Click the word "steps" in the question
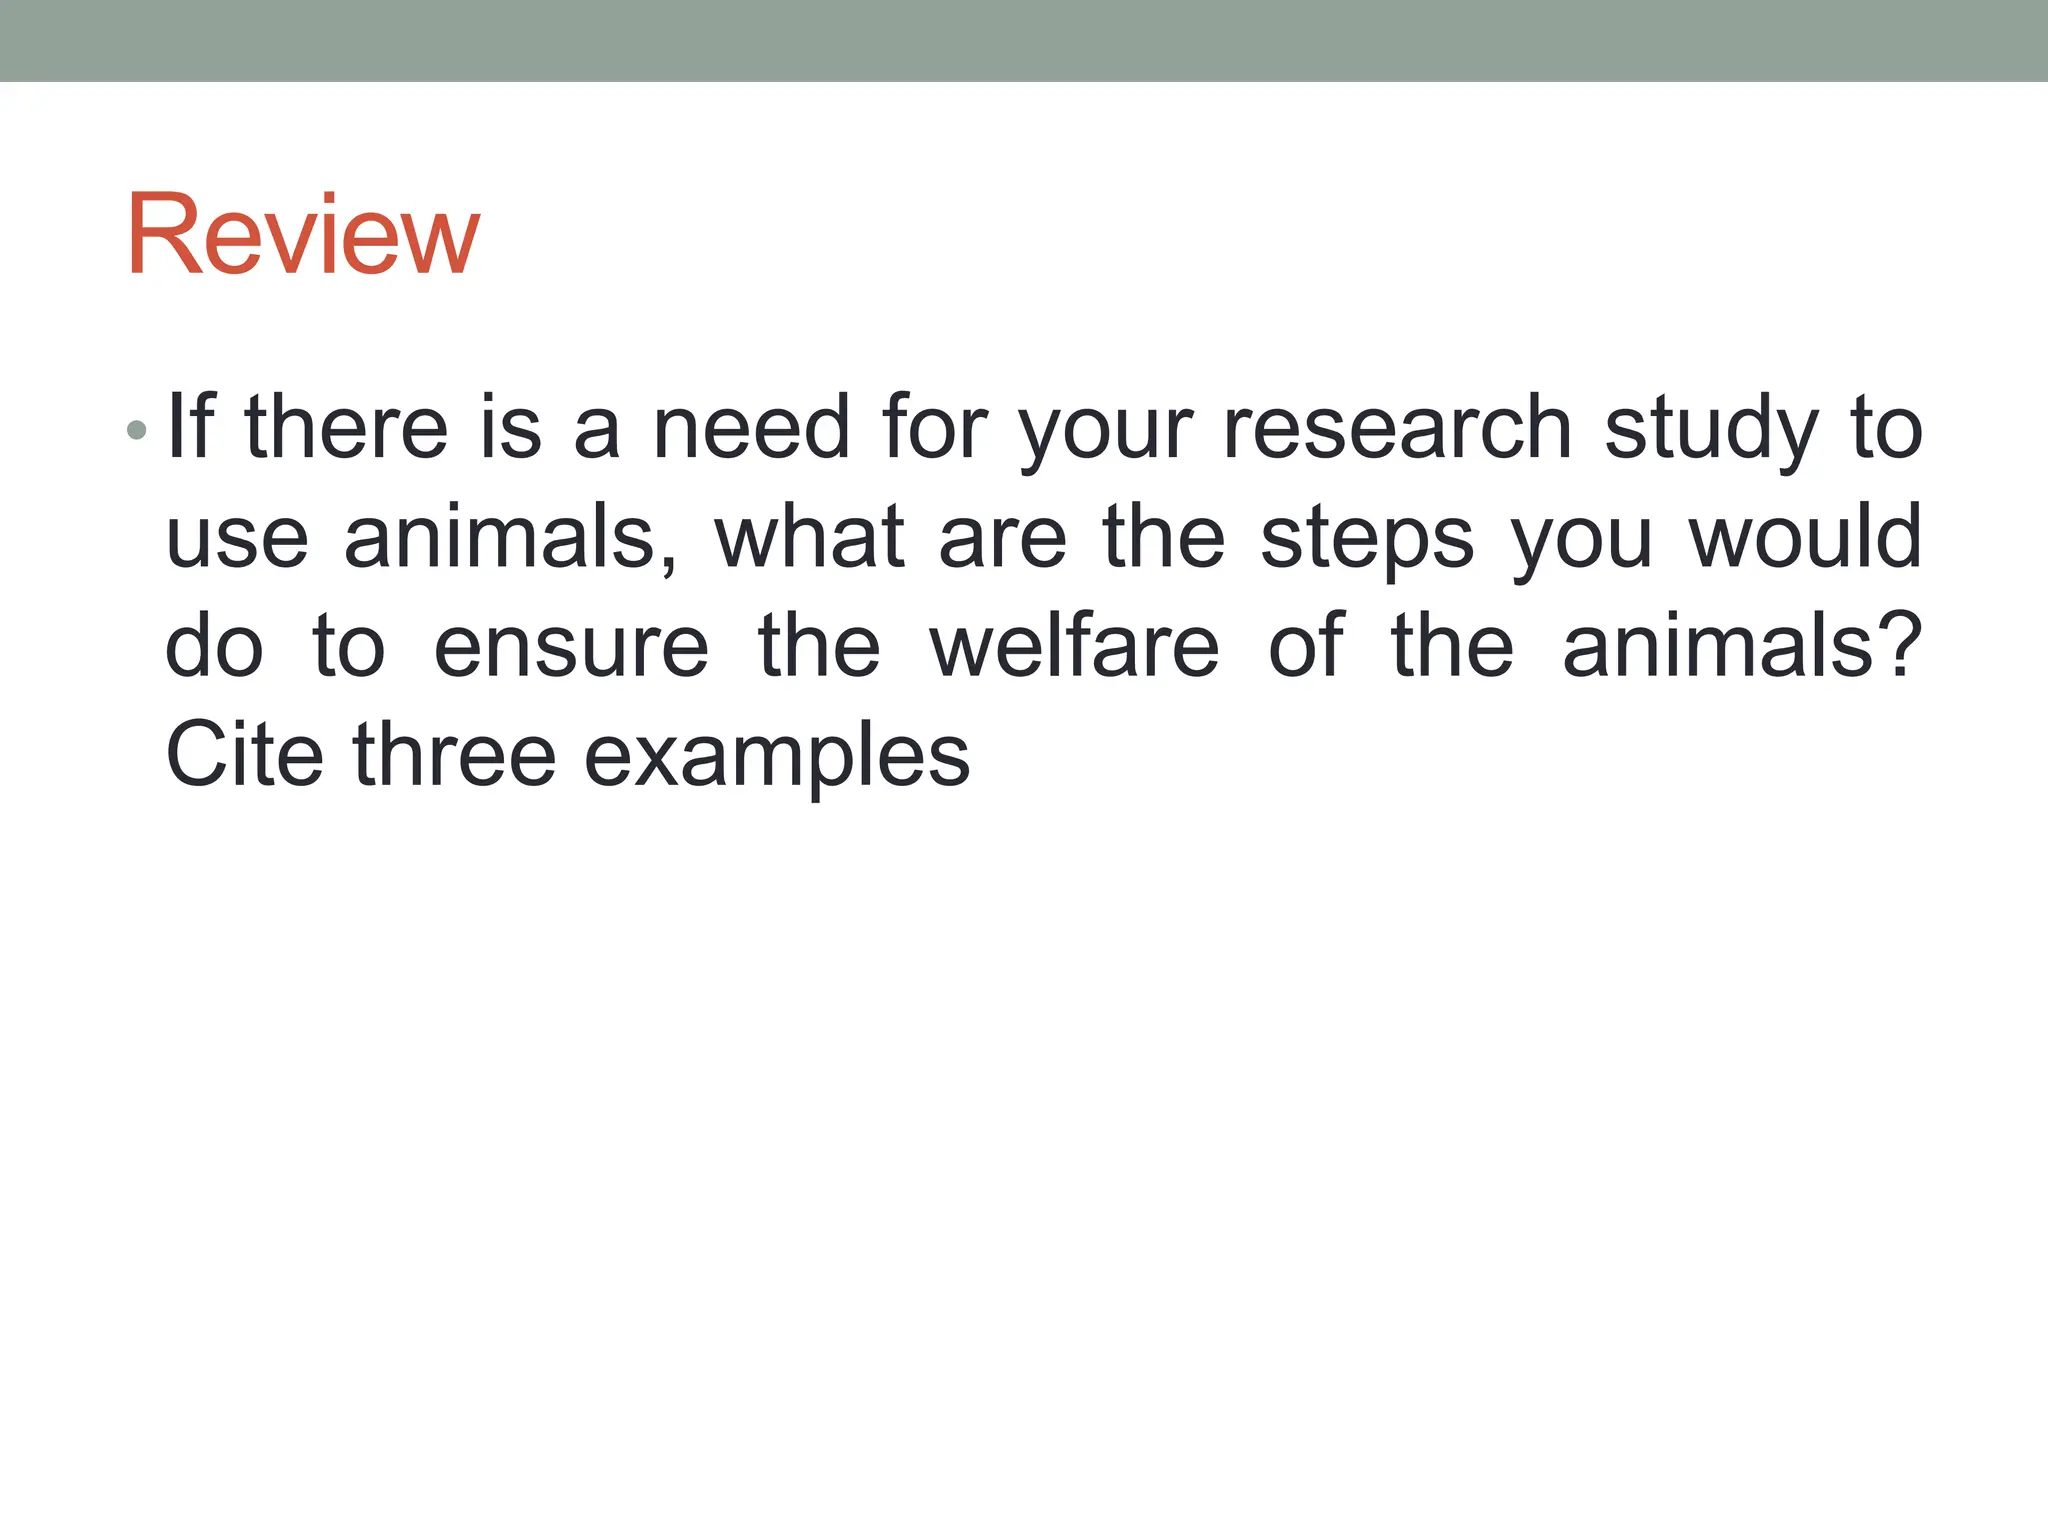The height and width of the screenshot is (1536, 2048). 1367,538
